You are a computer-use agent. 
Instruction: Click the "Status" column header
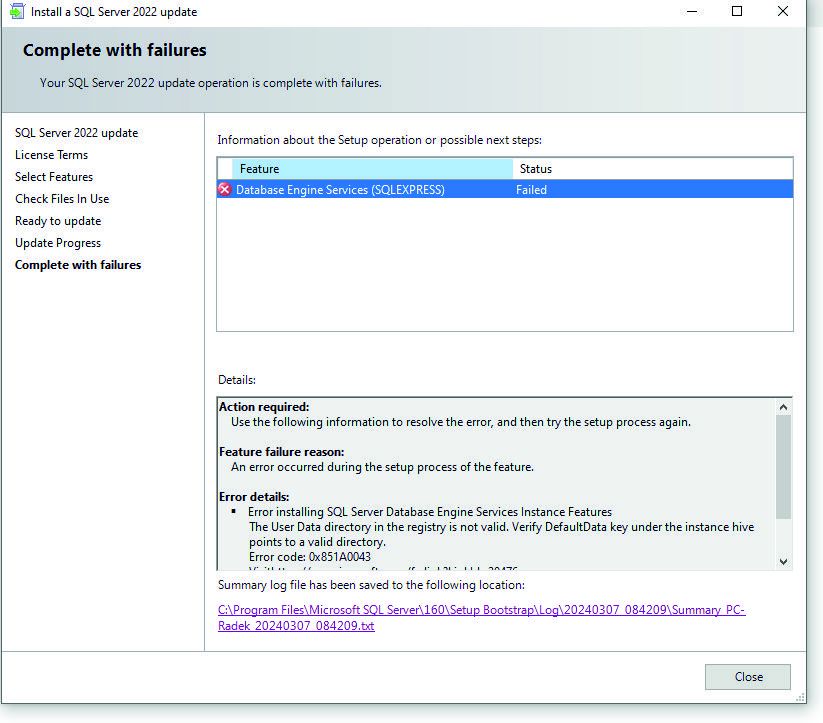tap(535, 168)
